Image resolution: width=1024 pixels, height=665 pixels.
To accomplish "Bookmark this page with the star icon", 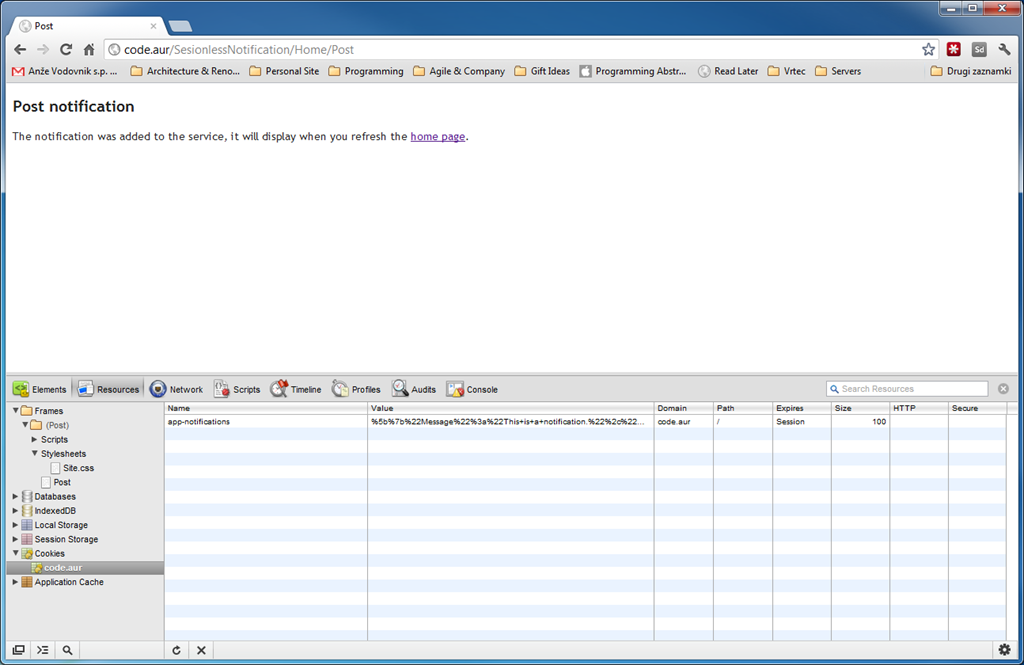I will [928, 50].
